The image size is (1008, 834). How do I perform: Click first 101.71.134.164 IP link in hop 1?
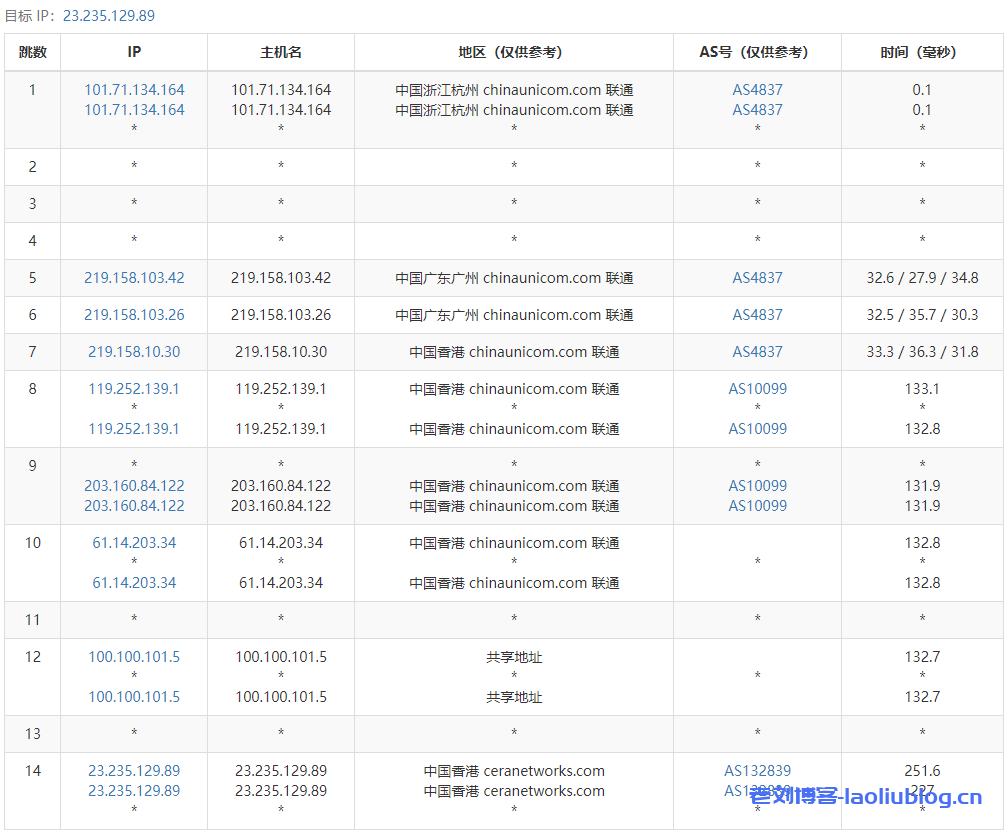[134, 90]
